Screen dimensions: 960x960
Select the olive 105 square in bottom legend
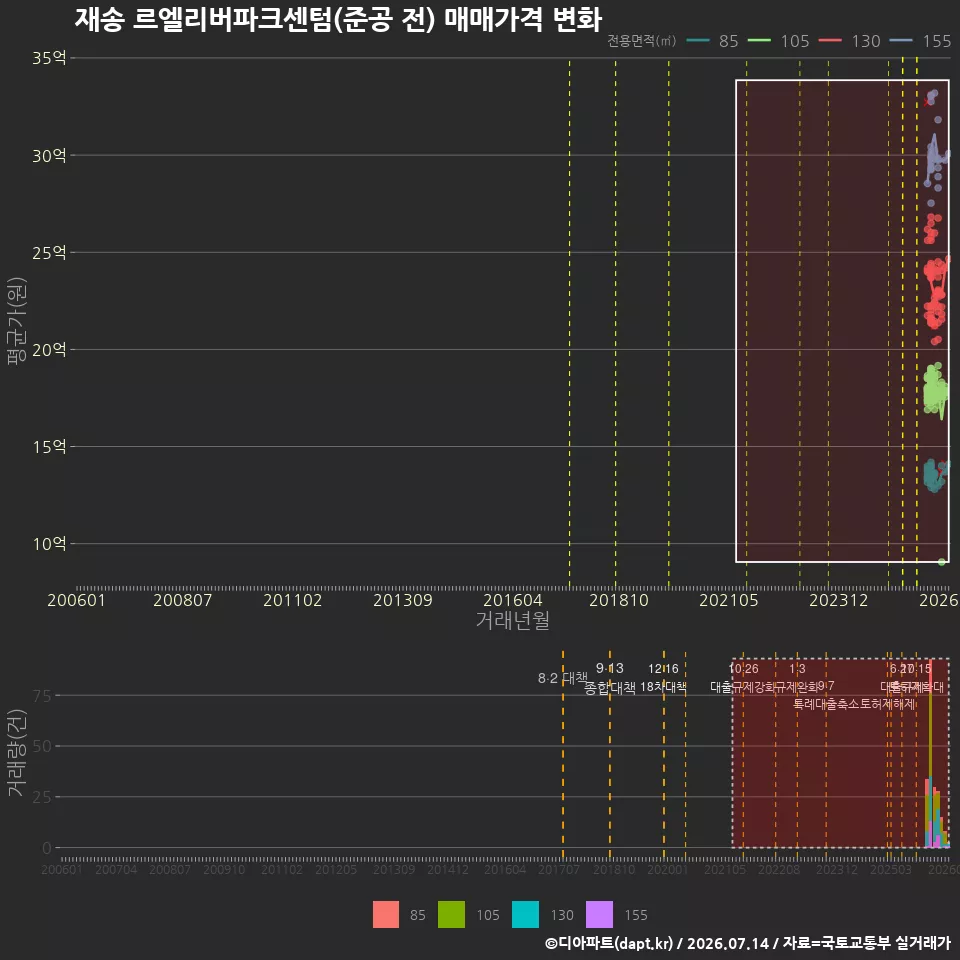click(451, 914)
